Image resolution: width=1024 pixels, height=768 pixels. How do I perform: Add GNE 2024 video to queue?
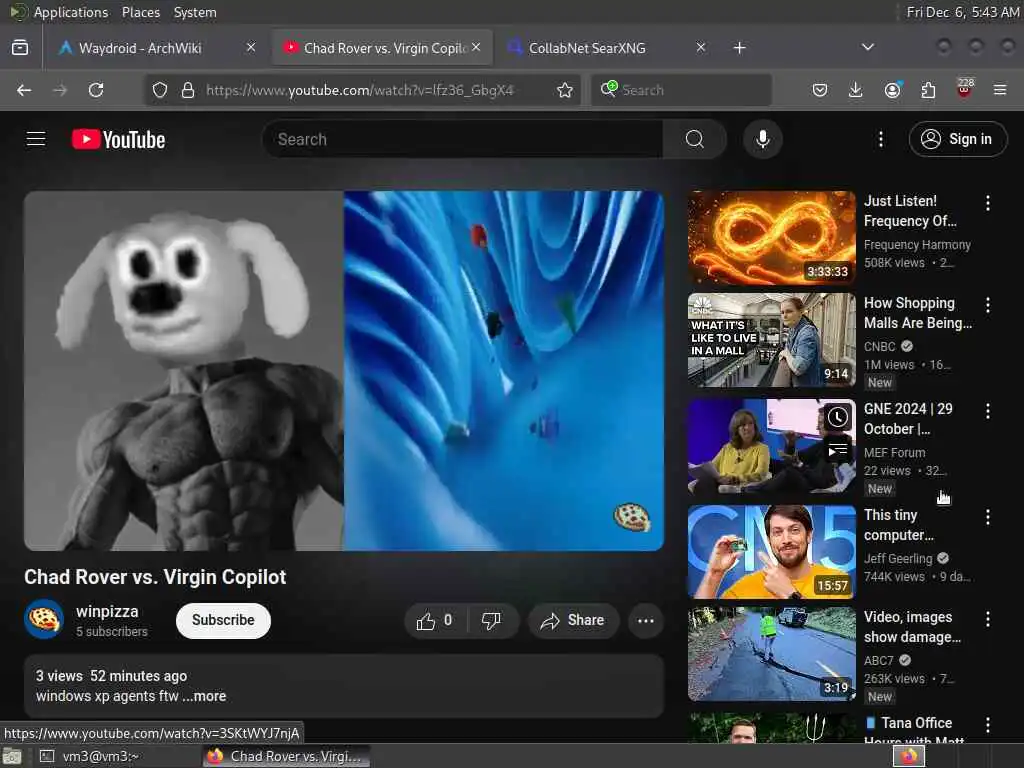click(838, 450)
